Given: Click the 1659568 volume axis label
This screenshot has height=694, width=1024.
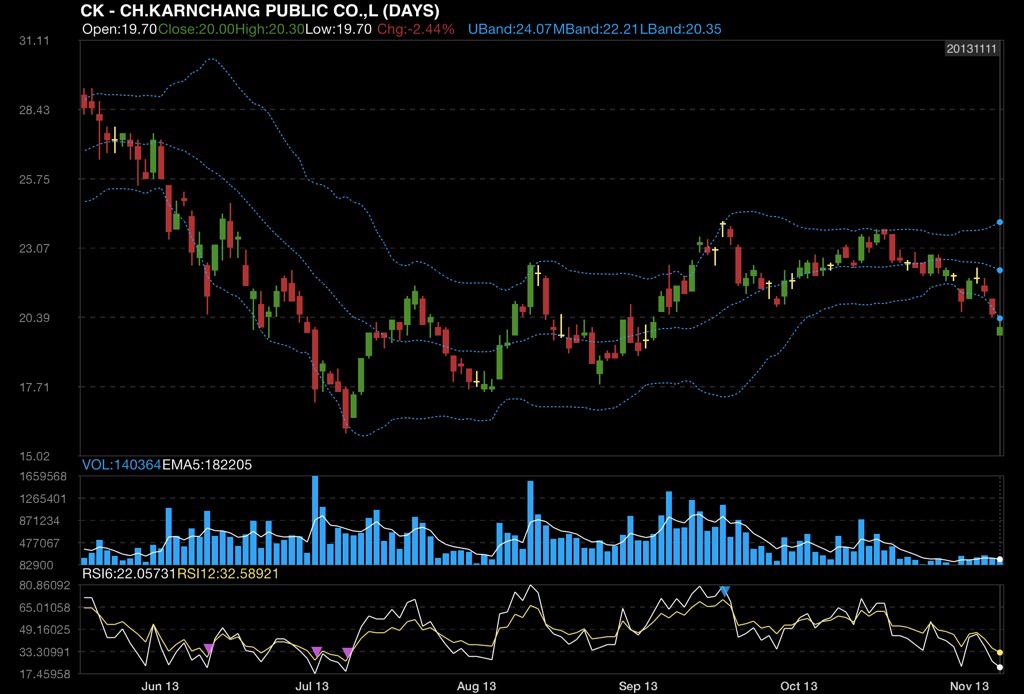Looking at the screenshot, I should pyautogui.click(x=43, y=477).
